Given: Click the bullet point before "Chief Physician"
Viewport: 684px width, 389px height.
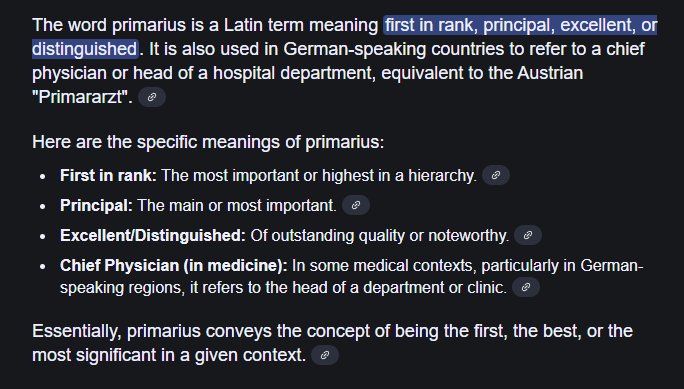Looking at the screenshot, I should click(42, 266).
